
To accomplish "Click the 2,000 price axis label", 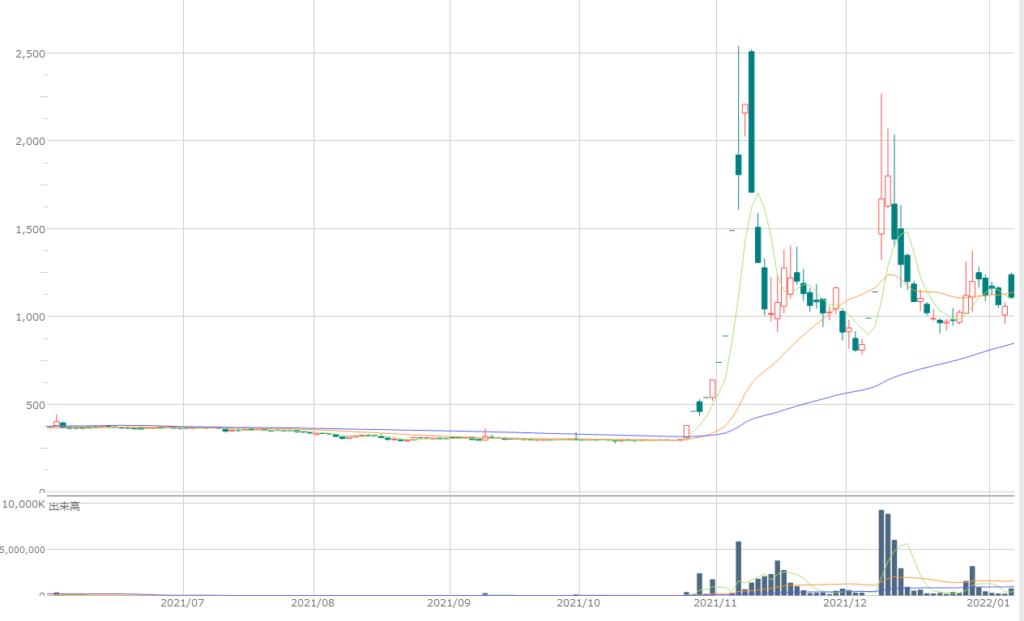I will [30, 141].
